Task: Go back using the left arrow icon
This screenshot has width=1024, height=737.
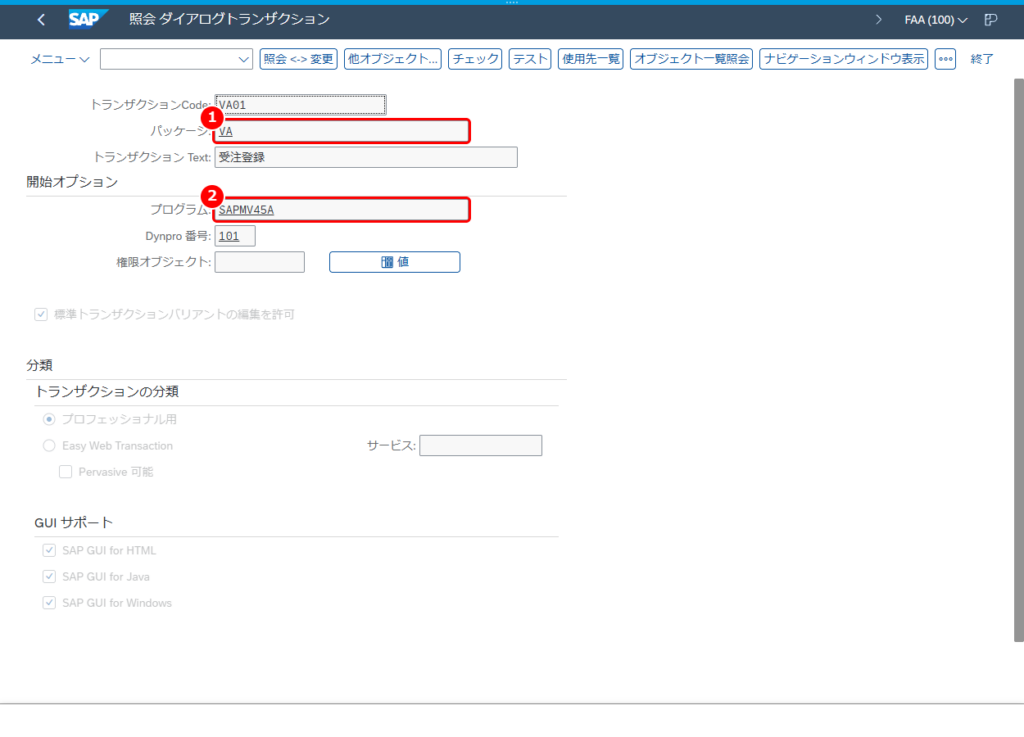Action: 41,20
